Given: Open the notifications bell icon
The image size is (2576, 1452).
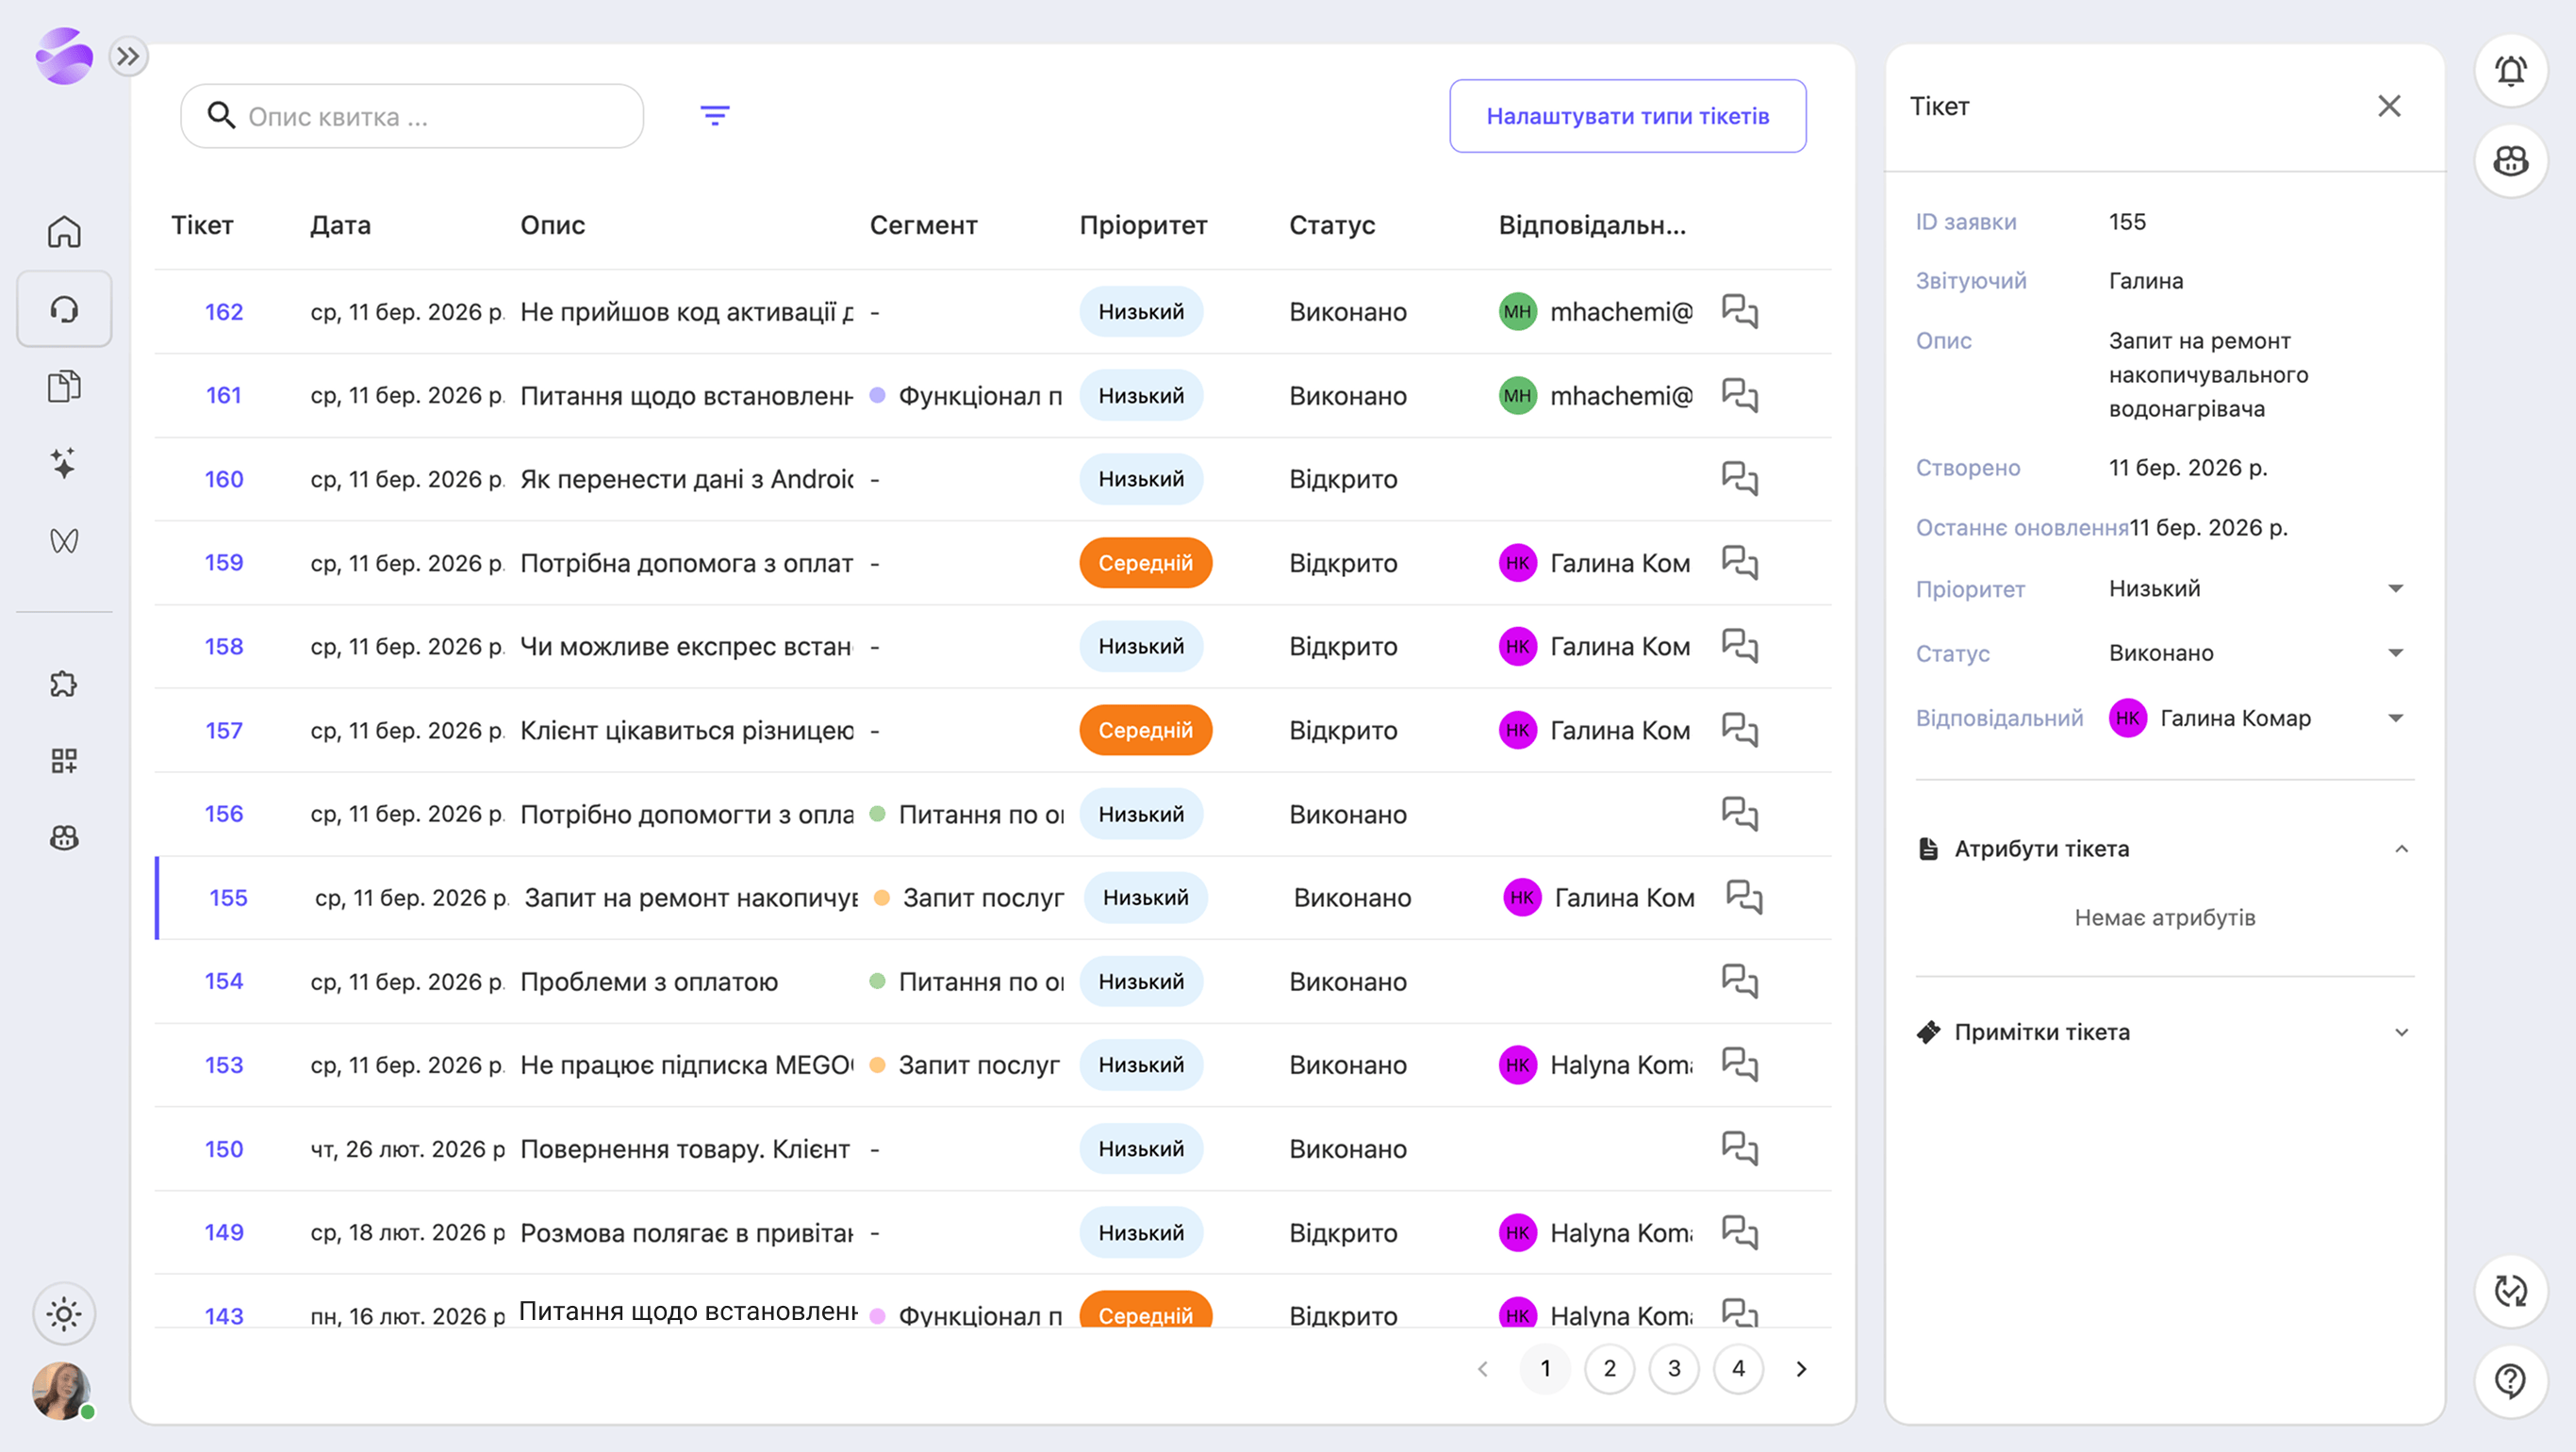Looking at the screenshot, I should (2510, 71).
